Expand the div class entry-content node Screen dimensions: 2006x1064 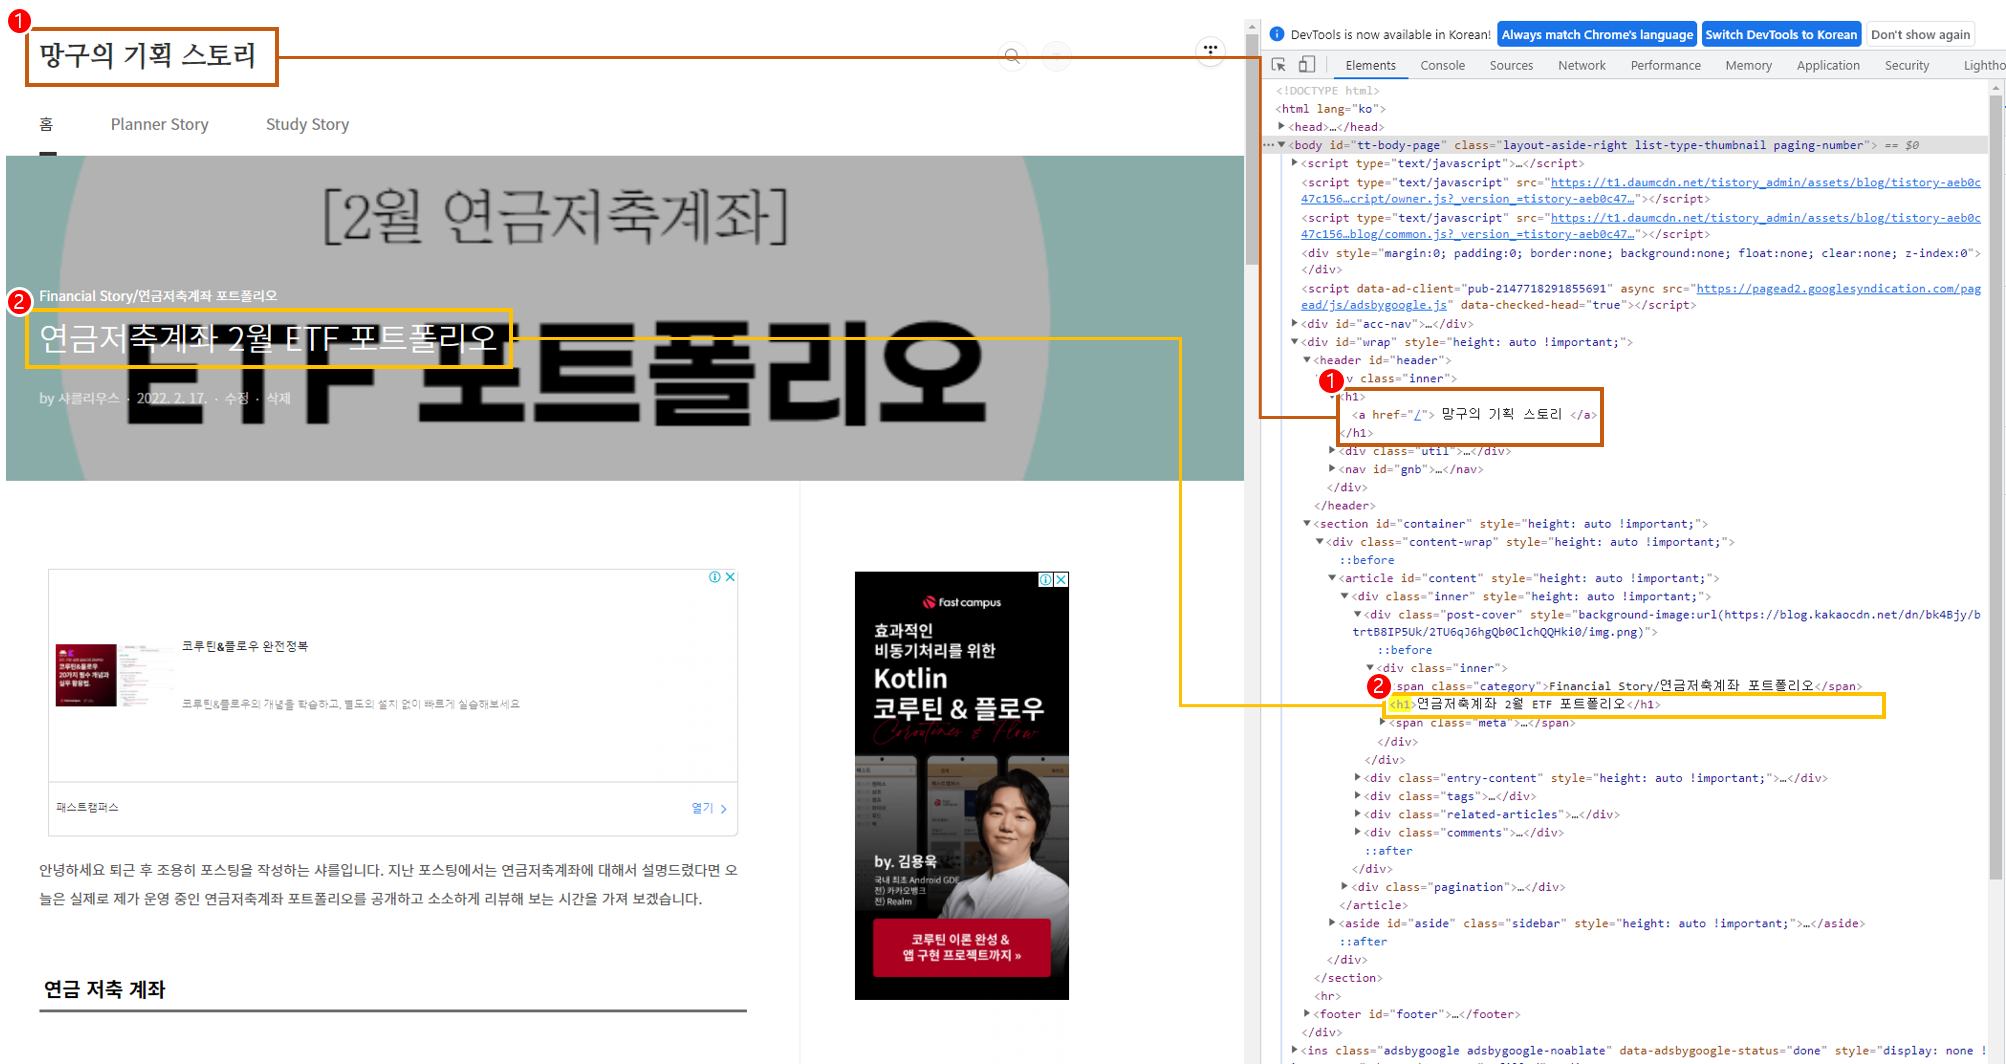tap(1358, 778)
